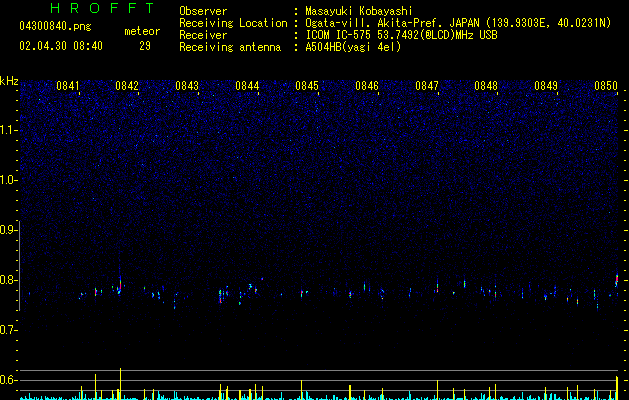Click the kHz axis unit label
This screenshot has width=629, height=400.
[x=9, y=81]
